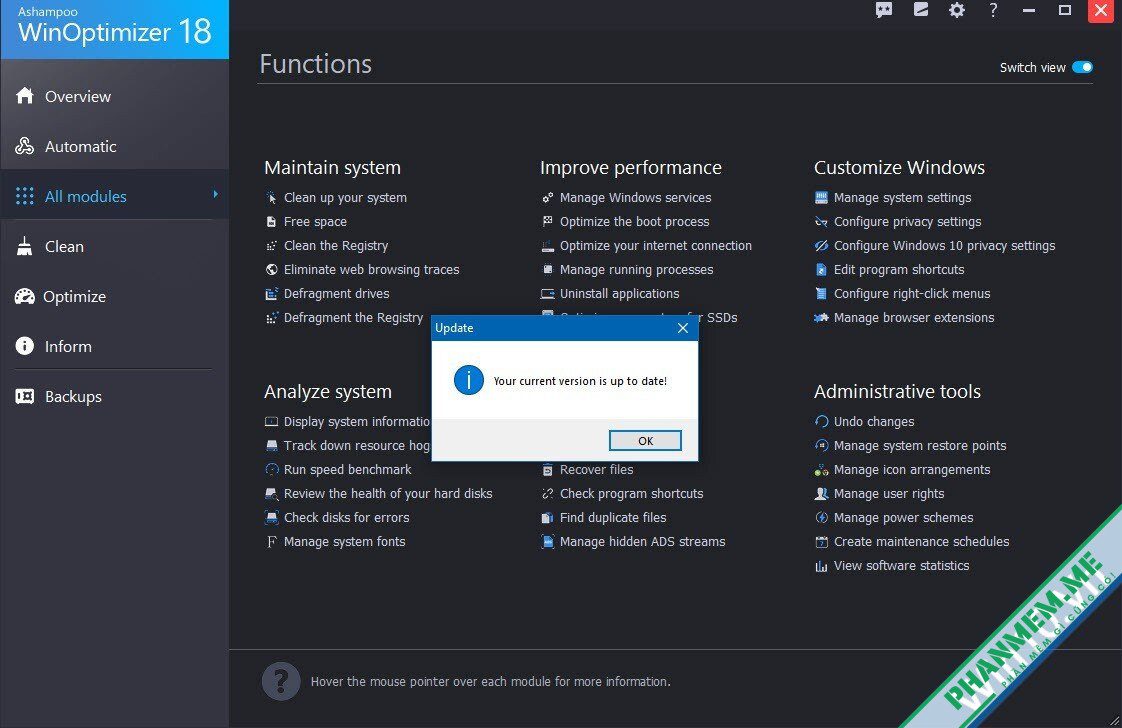Click the question mark help icon in title bar
Image resolution: width=1122 pixels, height=728 pixels.
[x=993, y=10]
